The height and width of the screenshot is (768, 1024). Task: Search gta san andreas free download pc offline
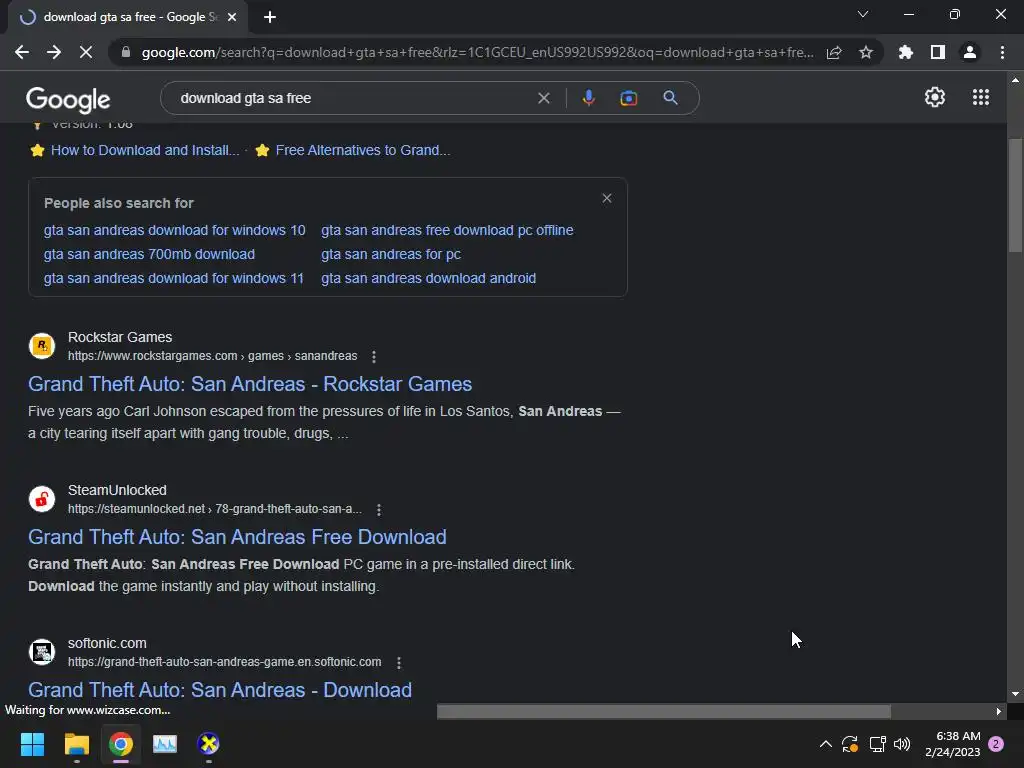click(447, 230)
